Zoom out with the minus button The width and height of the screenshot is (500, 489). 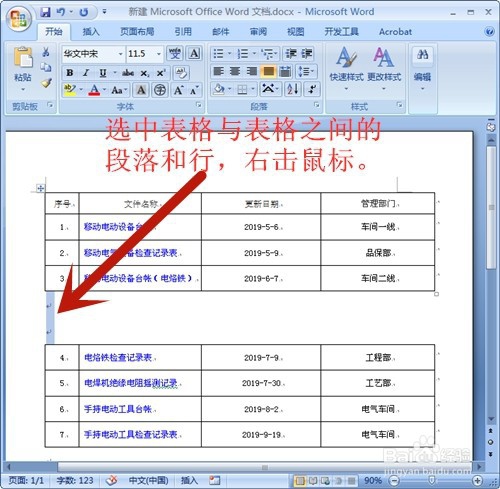394,481
